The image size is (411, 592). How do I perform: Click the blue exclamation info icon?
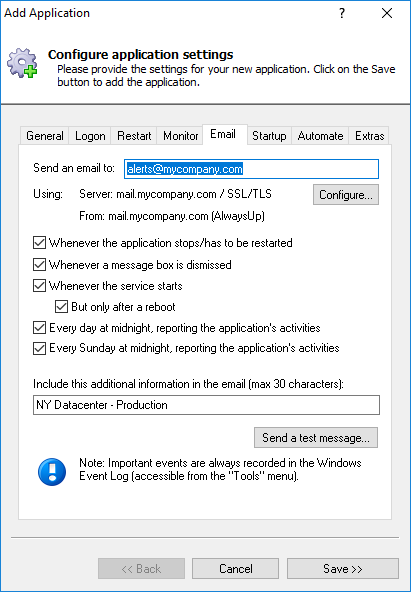pyautogui.click(x=52, y=472)
